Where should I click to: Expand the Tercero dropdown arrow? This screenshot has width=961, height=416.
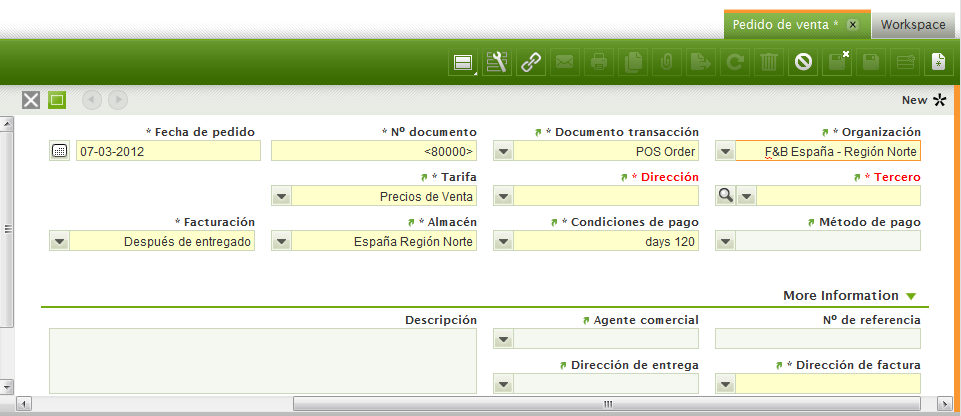[746, 196]
